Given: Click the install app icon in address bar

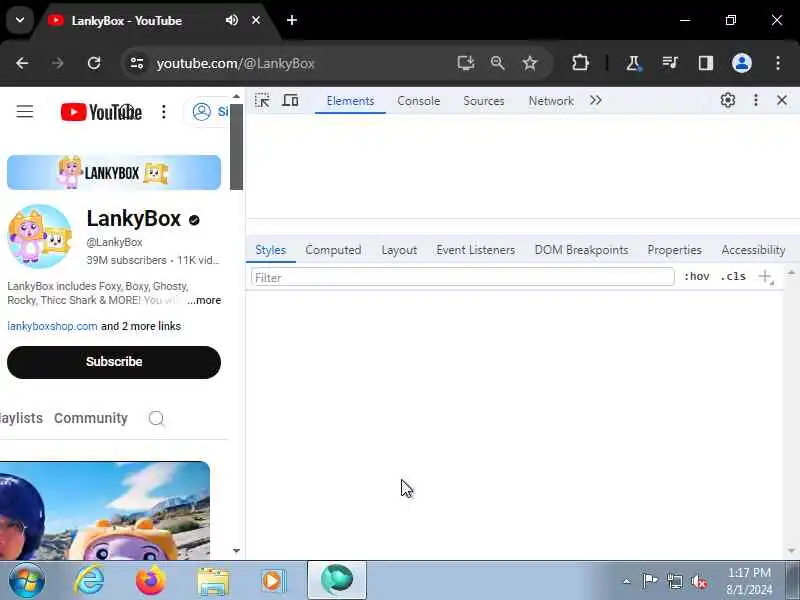Looking at the screenshot, I should click(x=465, y=63).
